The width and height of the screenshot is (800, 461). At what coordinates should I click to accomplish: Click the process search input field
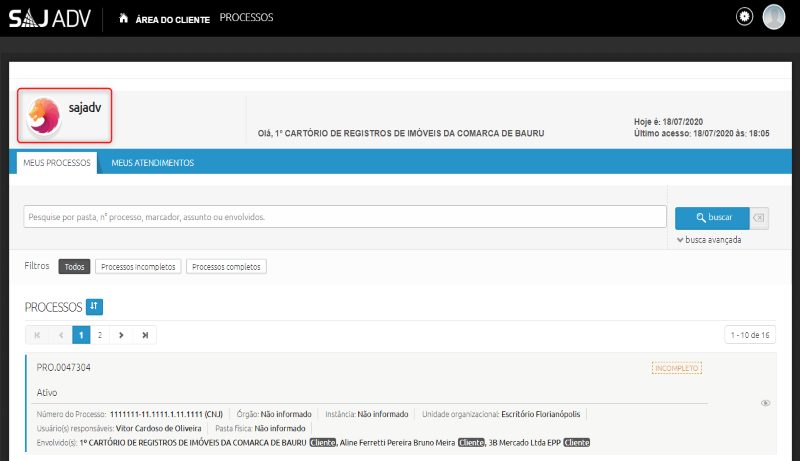tap(345, 217)
